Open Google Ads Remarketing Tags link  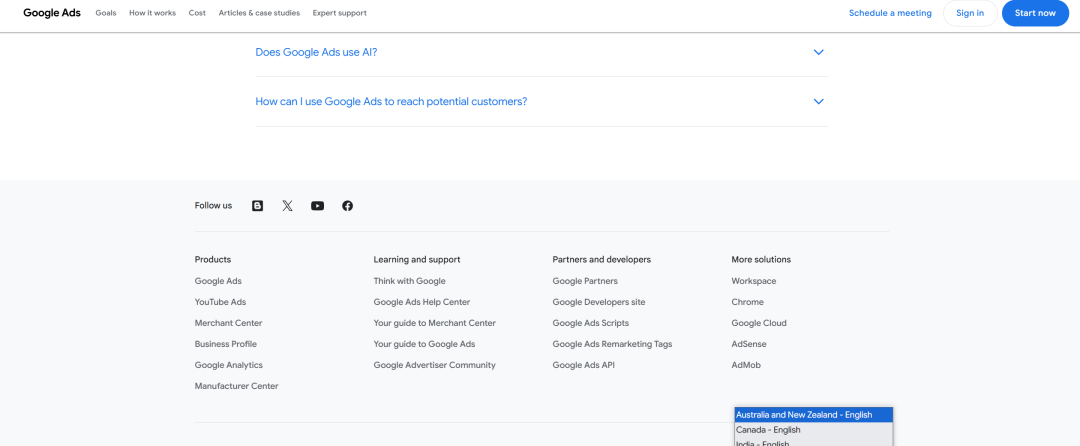point(612,344)
